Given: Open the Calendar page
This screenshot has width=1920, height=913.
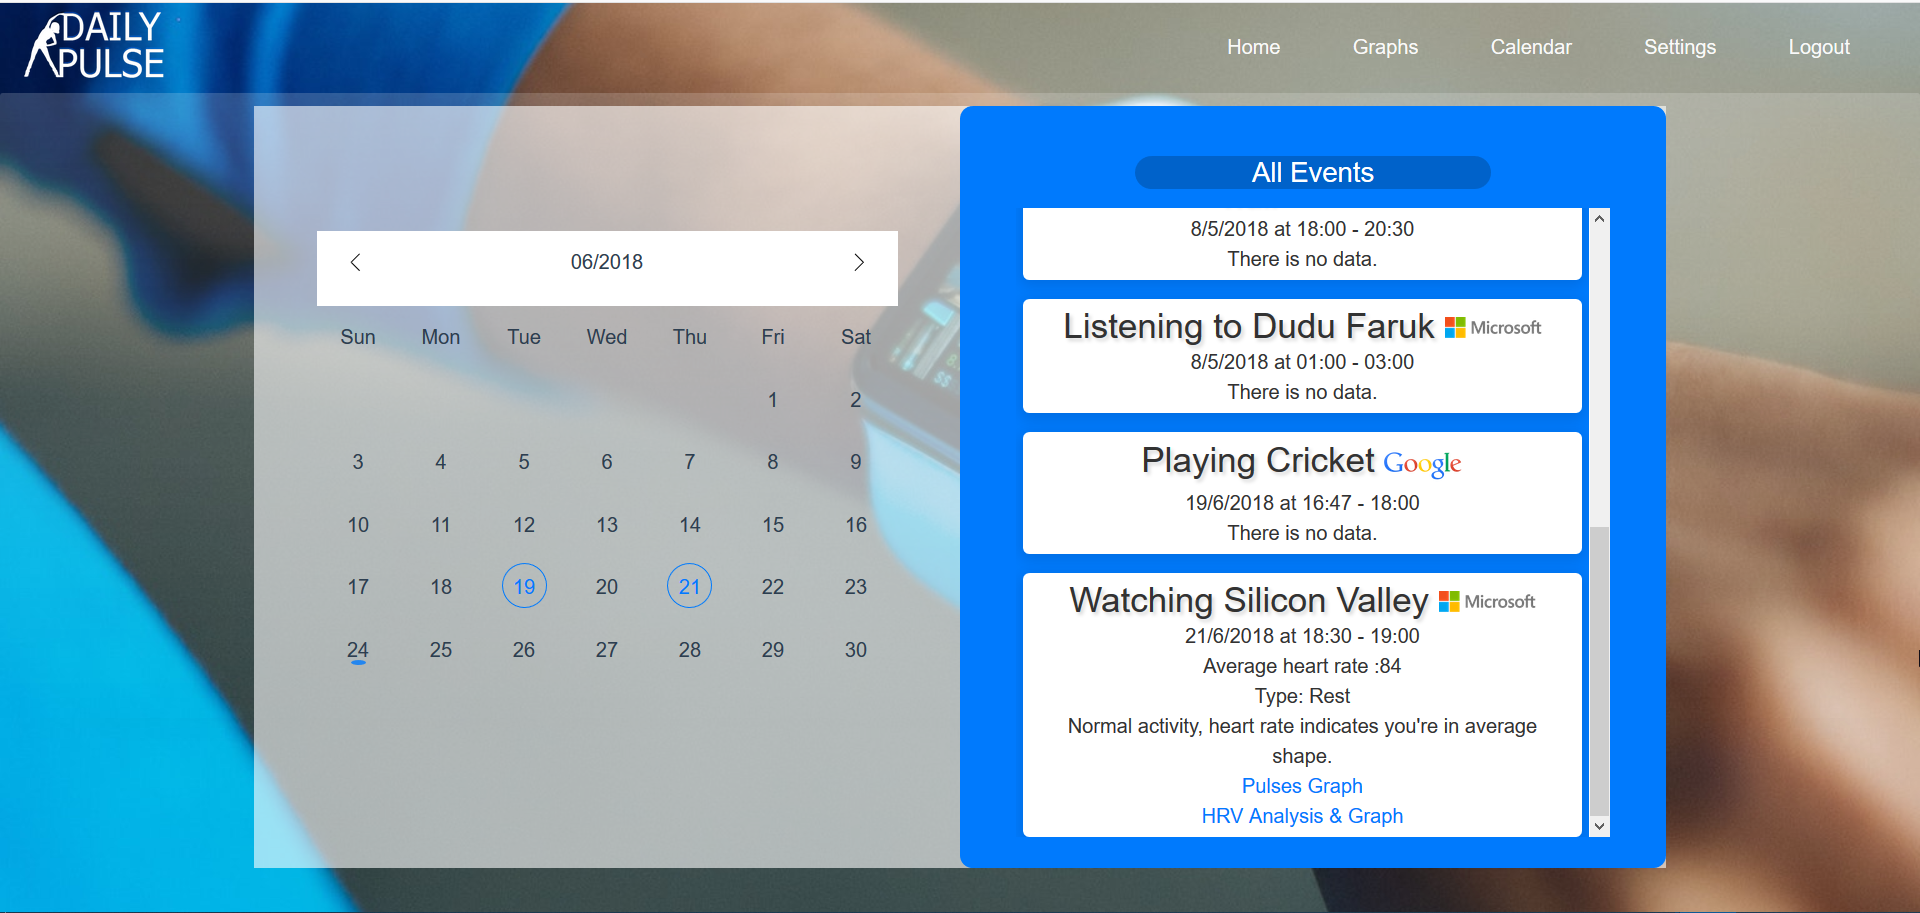Looking at the screenshot, I should 1531,46.
